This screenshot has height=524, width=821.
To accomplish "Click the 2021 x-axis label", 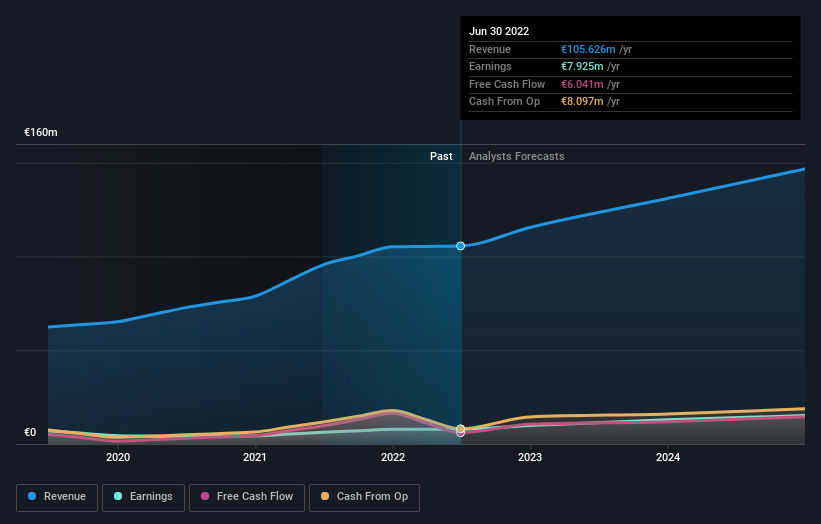I will 254,458.
